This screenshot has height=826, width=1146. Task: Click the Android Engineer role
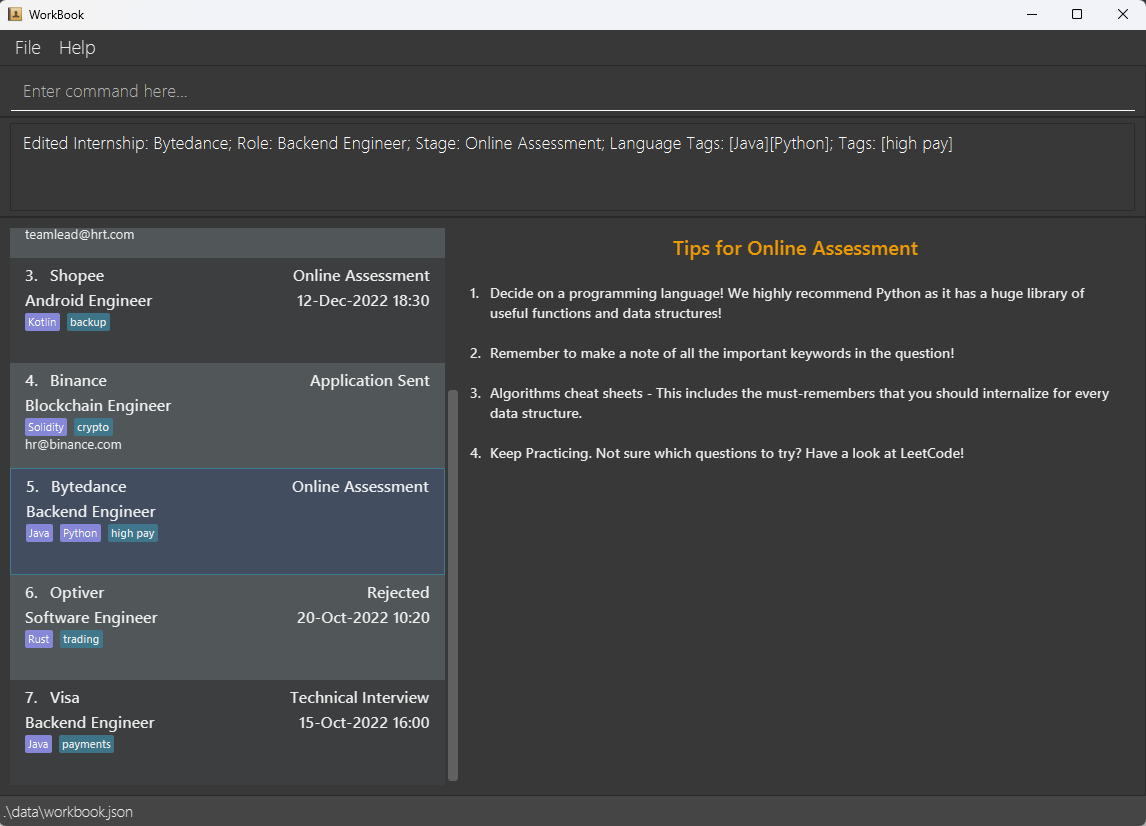[x=88, y=300]
